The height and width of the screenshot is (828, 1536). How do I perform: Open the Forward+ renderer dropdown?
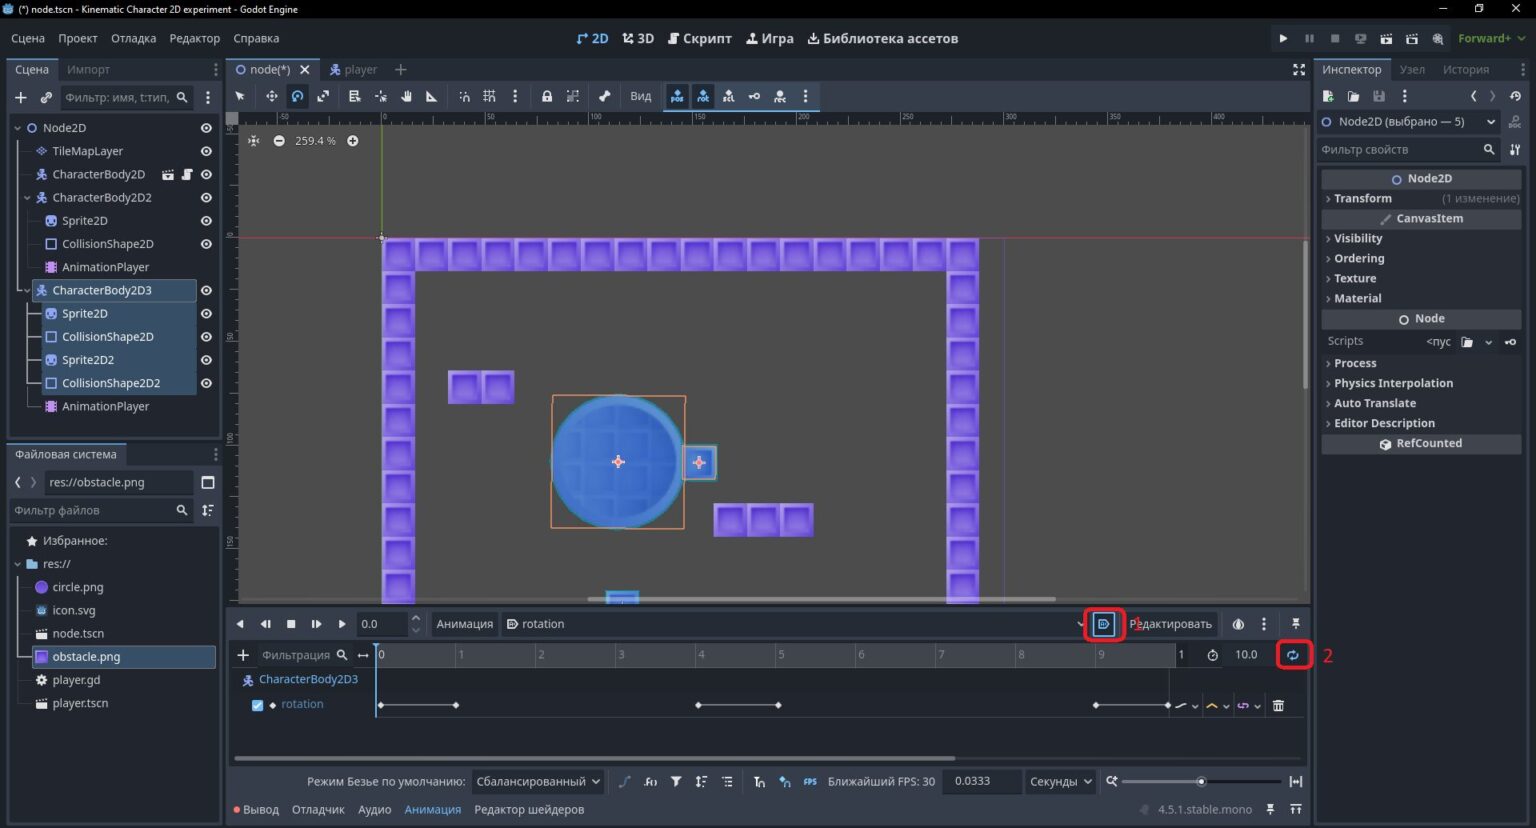1491,38
